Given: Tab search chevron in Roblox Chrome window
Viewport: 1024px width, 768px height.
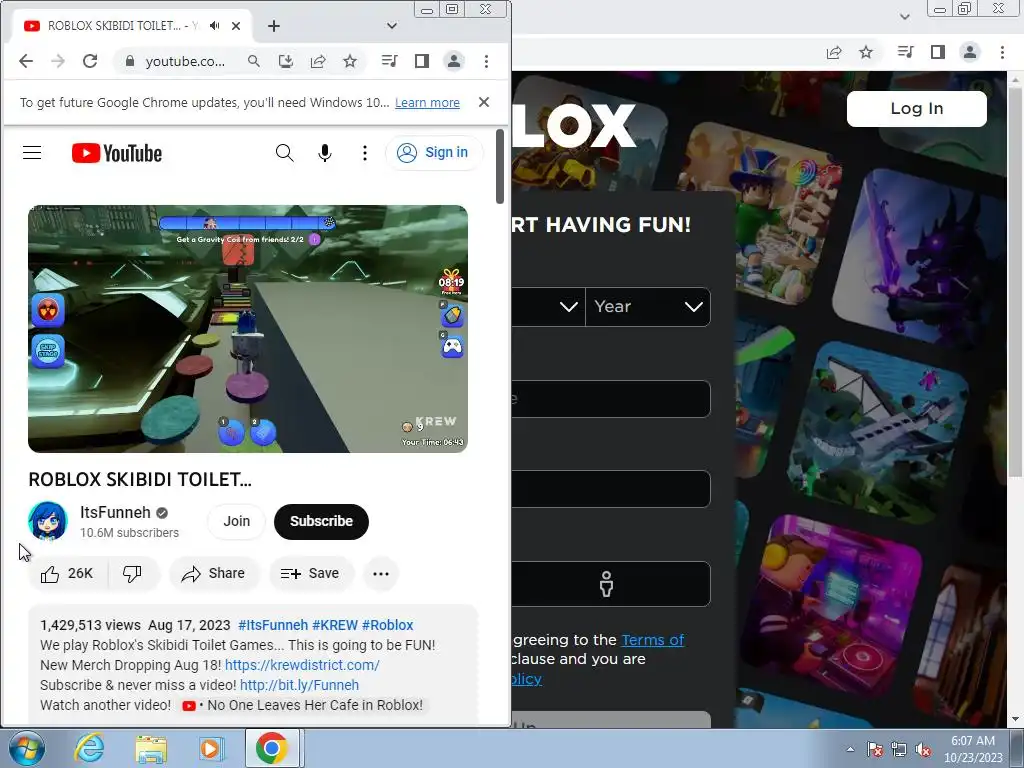Looking at the screenshot, I should coord(904,17).
